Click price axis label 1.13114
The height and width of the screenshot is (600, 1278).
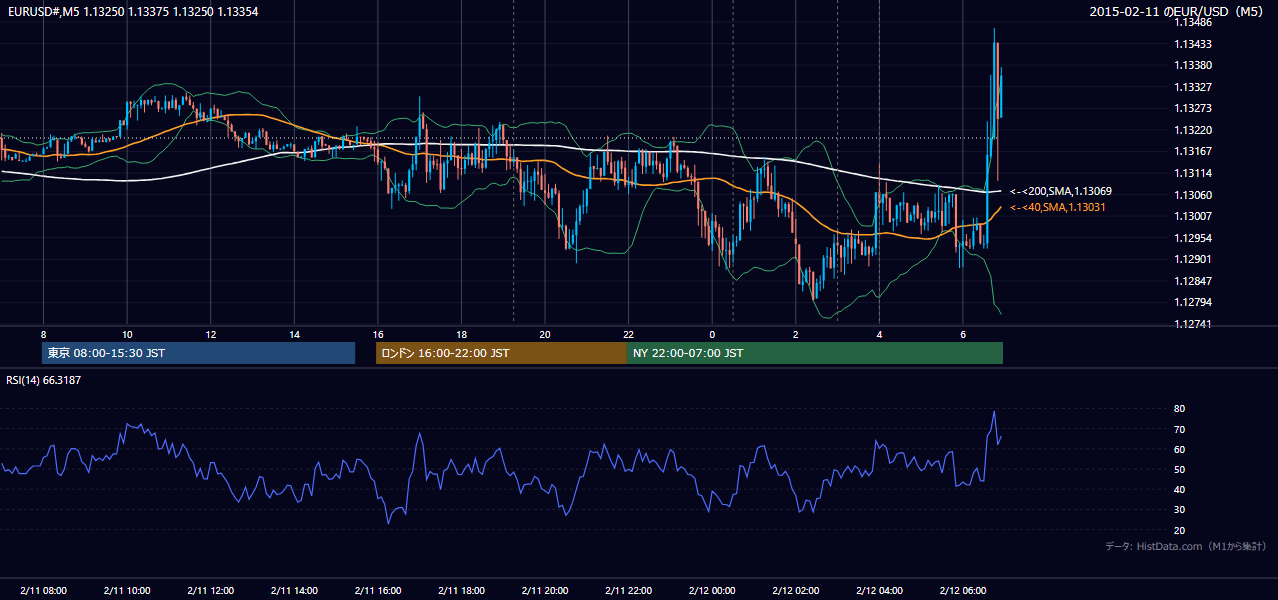click(x=1195, y=173)
